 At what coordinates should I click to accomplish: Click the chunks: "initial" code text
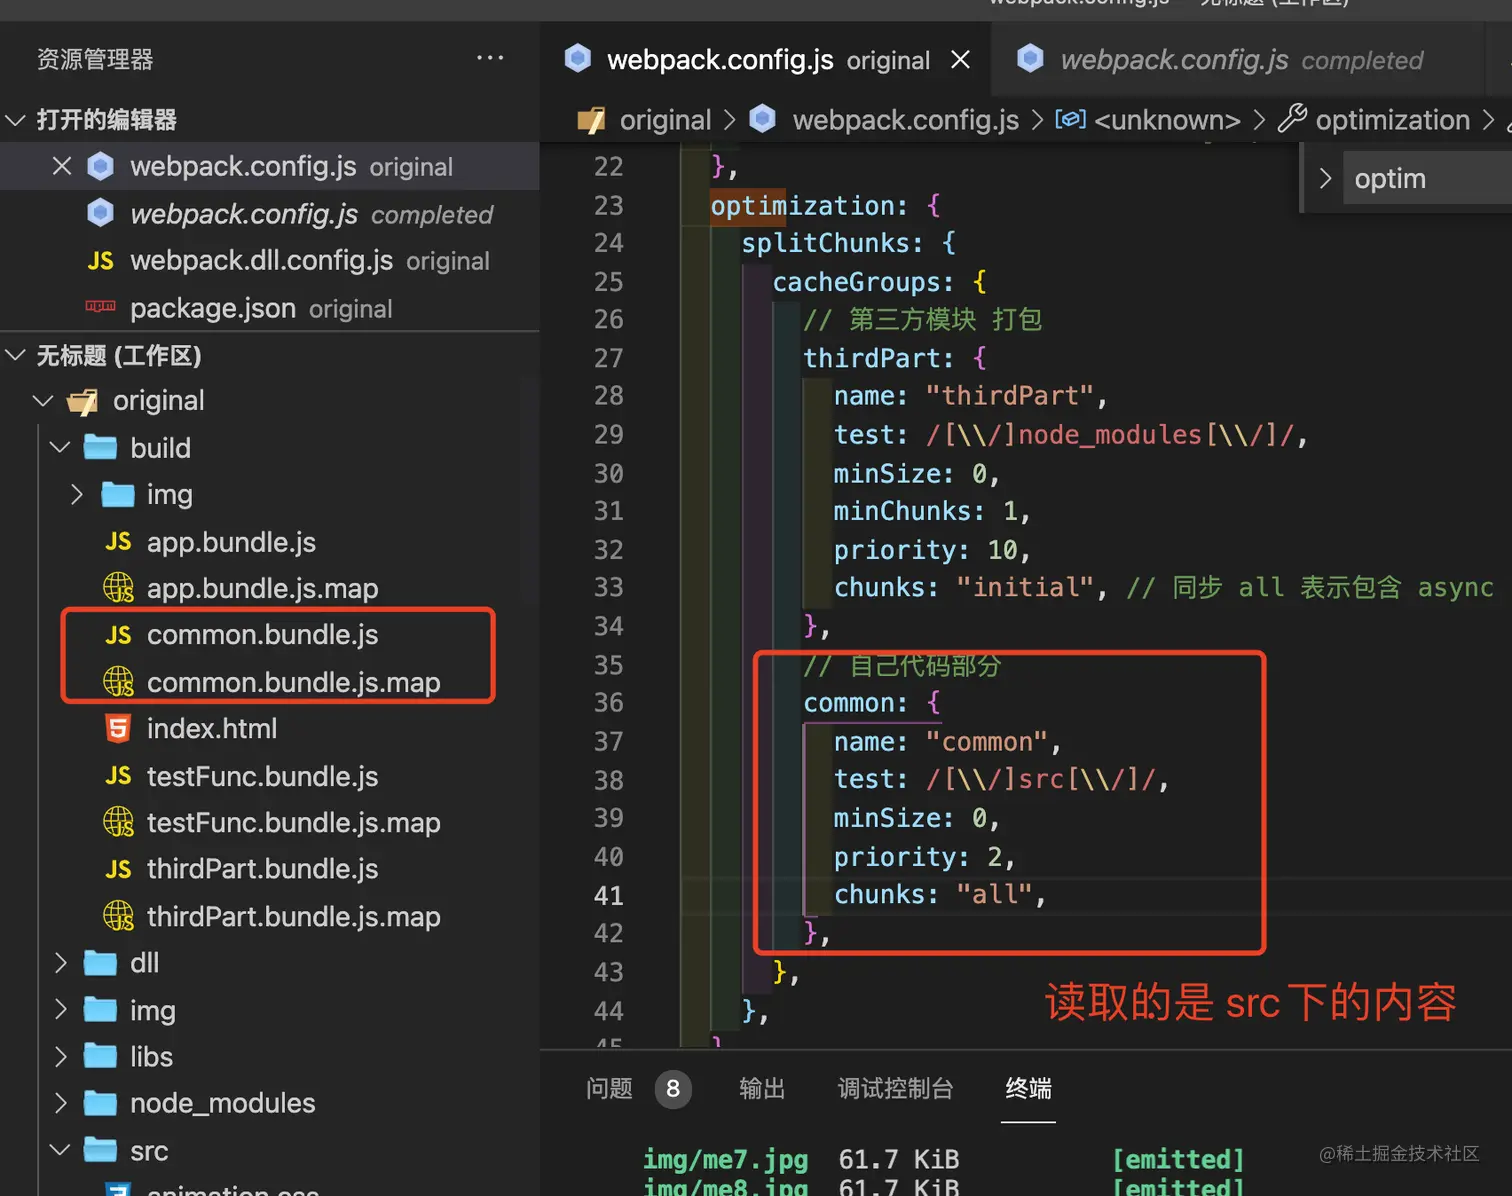(971, 587)
